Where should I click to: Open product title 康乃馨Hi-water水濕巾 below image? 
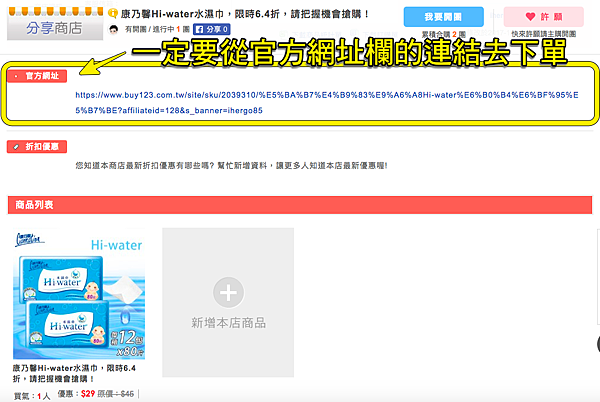click(74, 373)
